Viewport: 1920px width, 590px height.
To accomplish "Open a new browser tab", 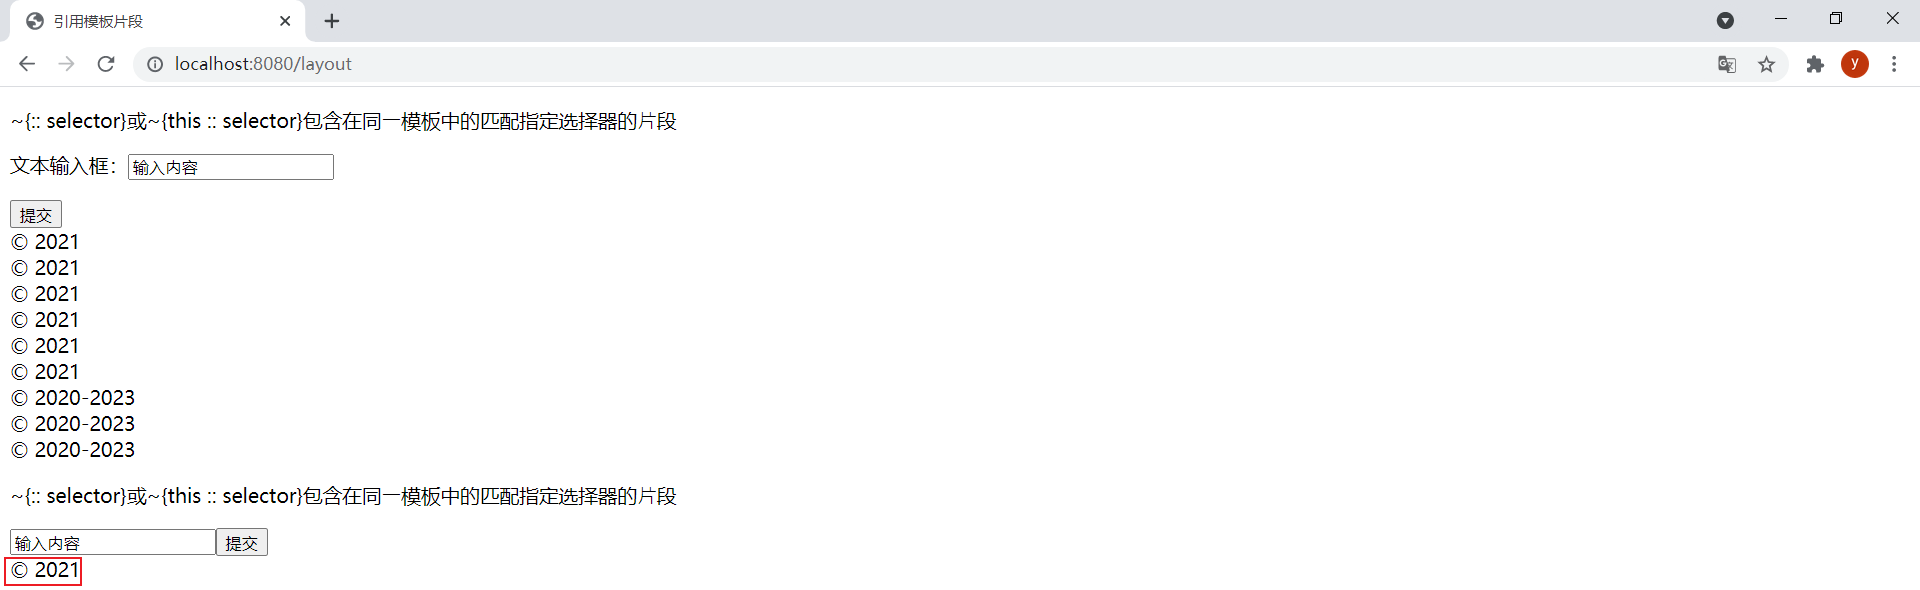I will (332, 21).
